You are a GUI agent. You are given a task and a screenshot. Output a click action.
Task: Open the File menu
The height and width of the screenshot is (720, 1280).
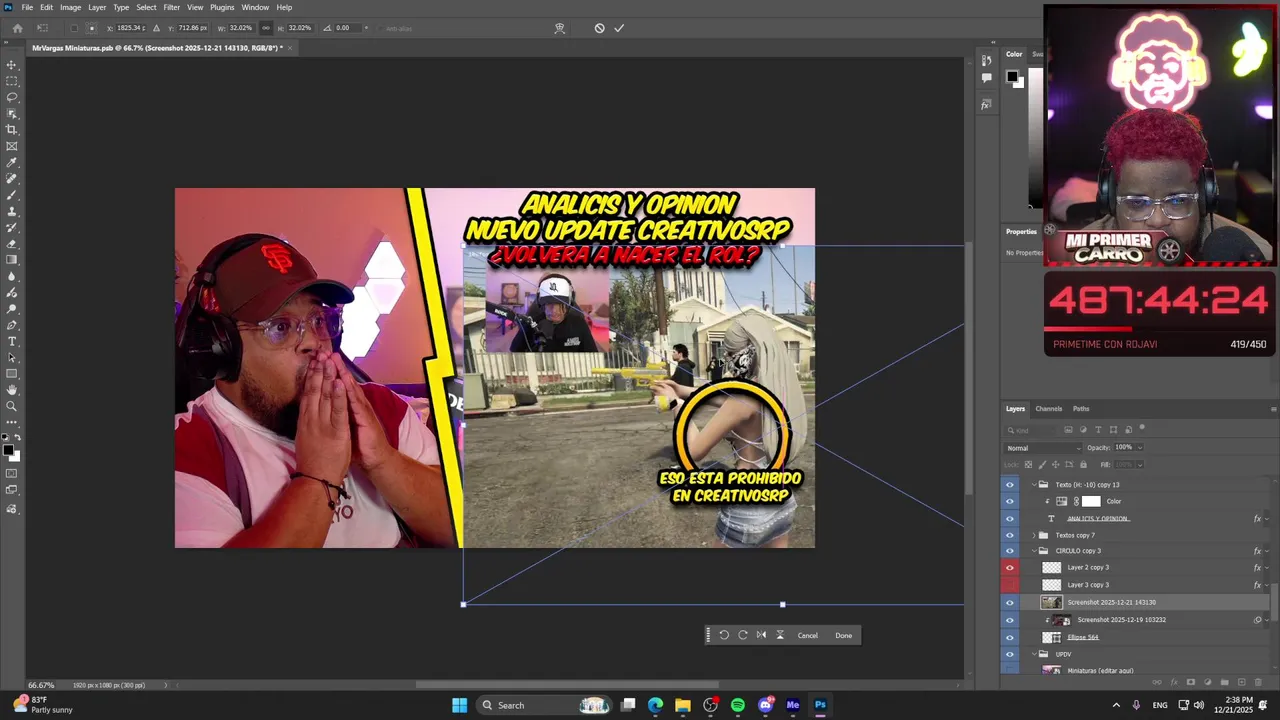pyautogui.click(x=27, y=7)
